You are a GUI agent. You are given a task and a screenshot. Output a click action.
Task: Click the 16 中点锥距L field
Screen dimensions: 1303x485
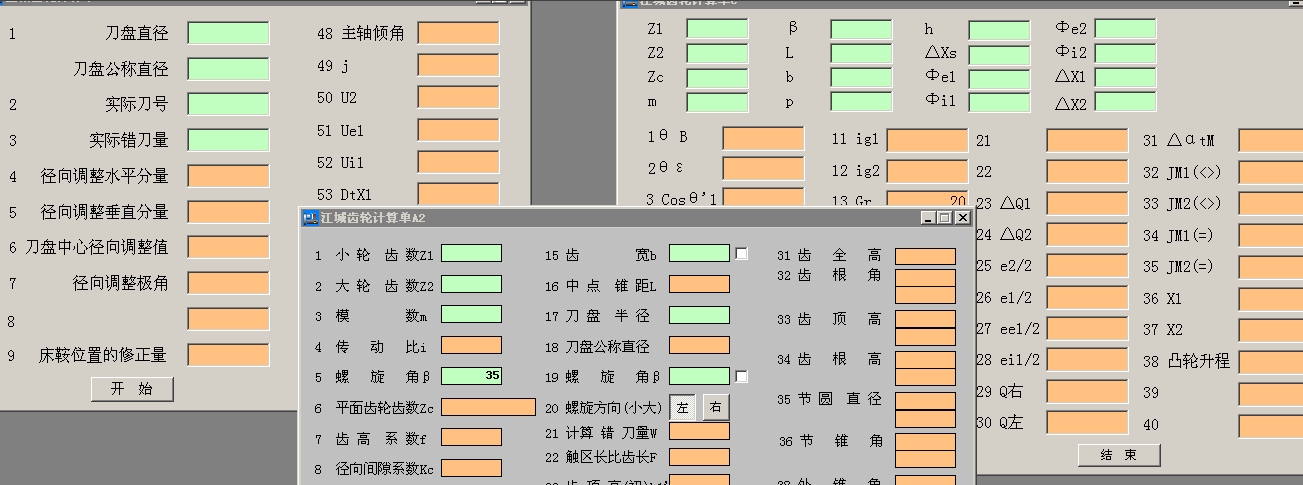699,285
